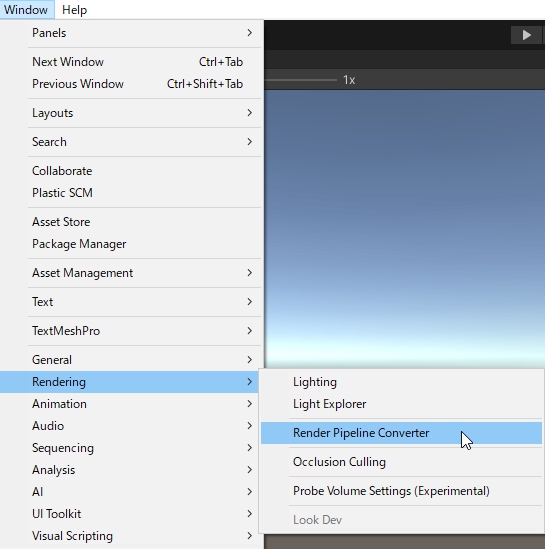Click the disabled Look Dev entry
Screen dimensions: 545x549
pos(401,520)
